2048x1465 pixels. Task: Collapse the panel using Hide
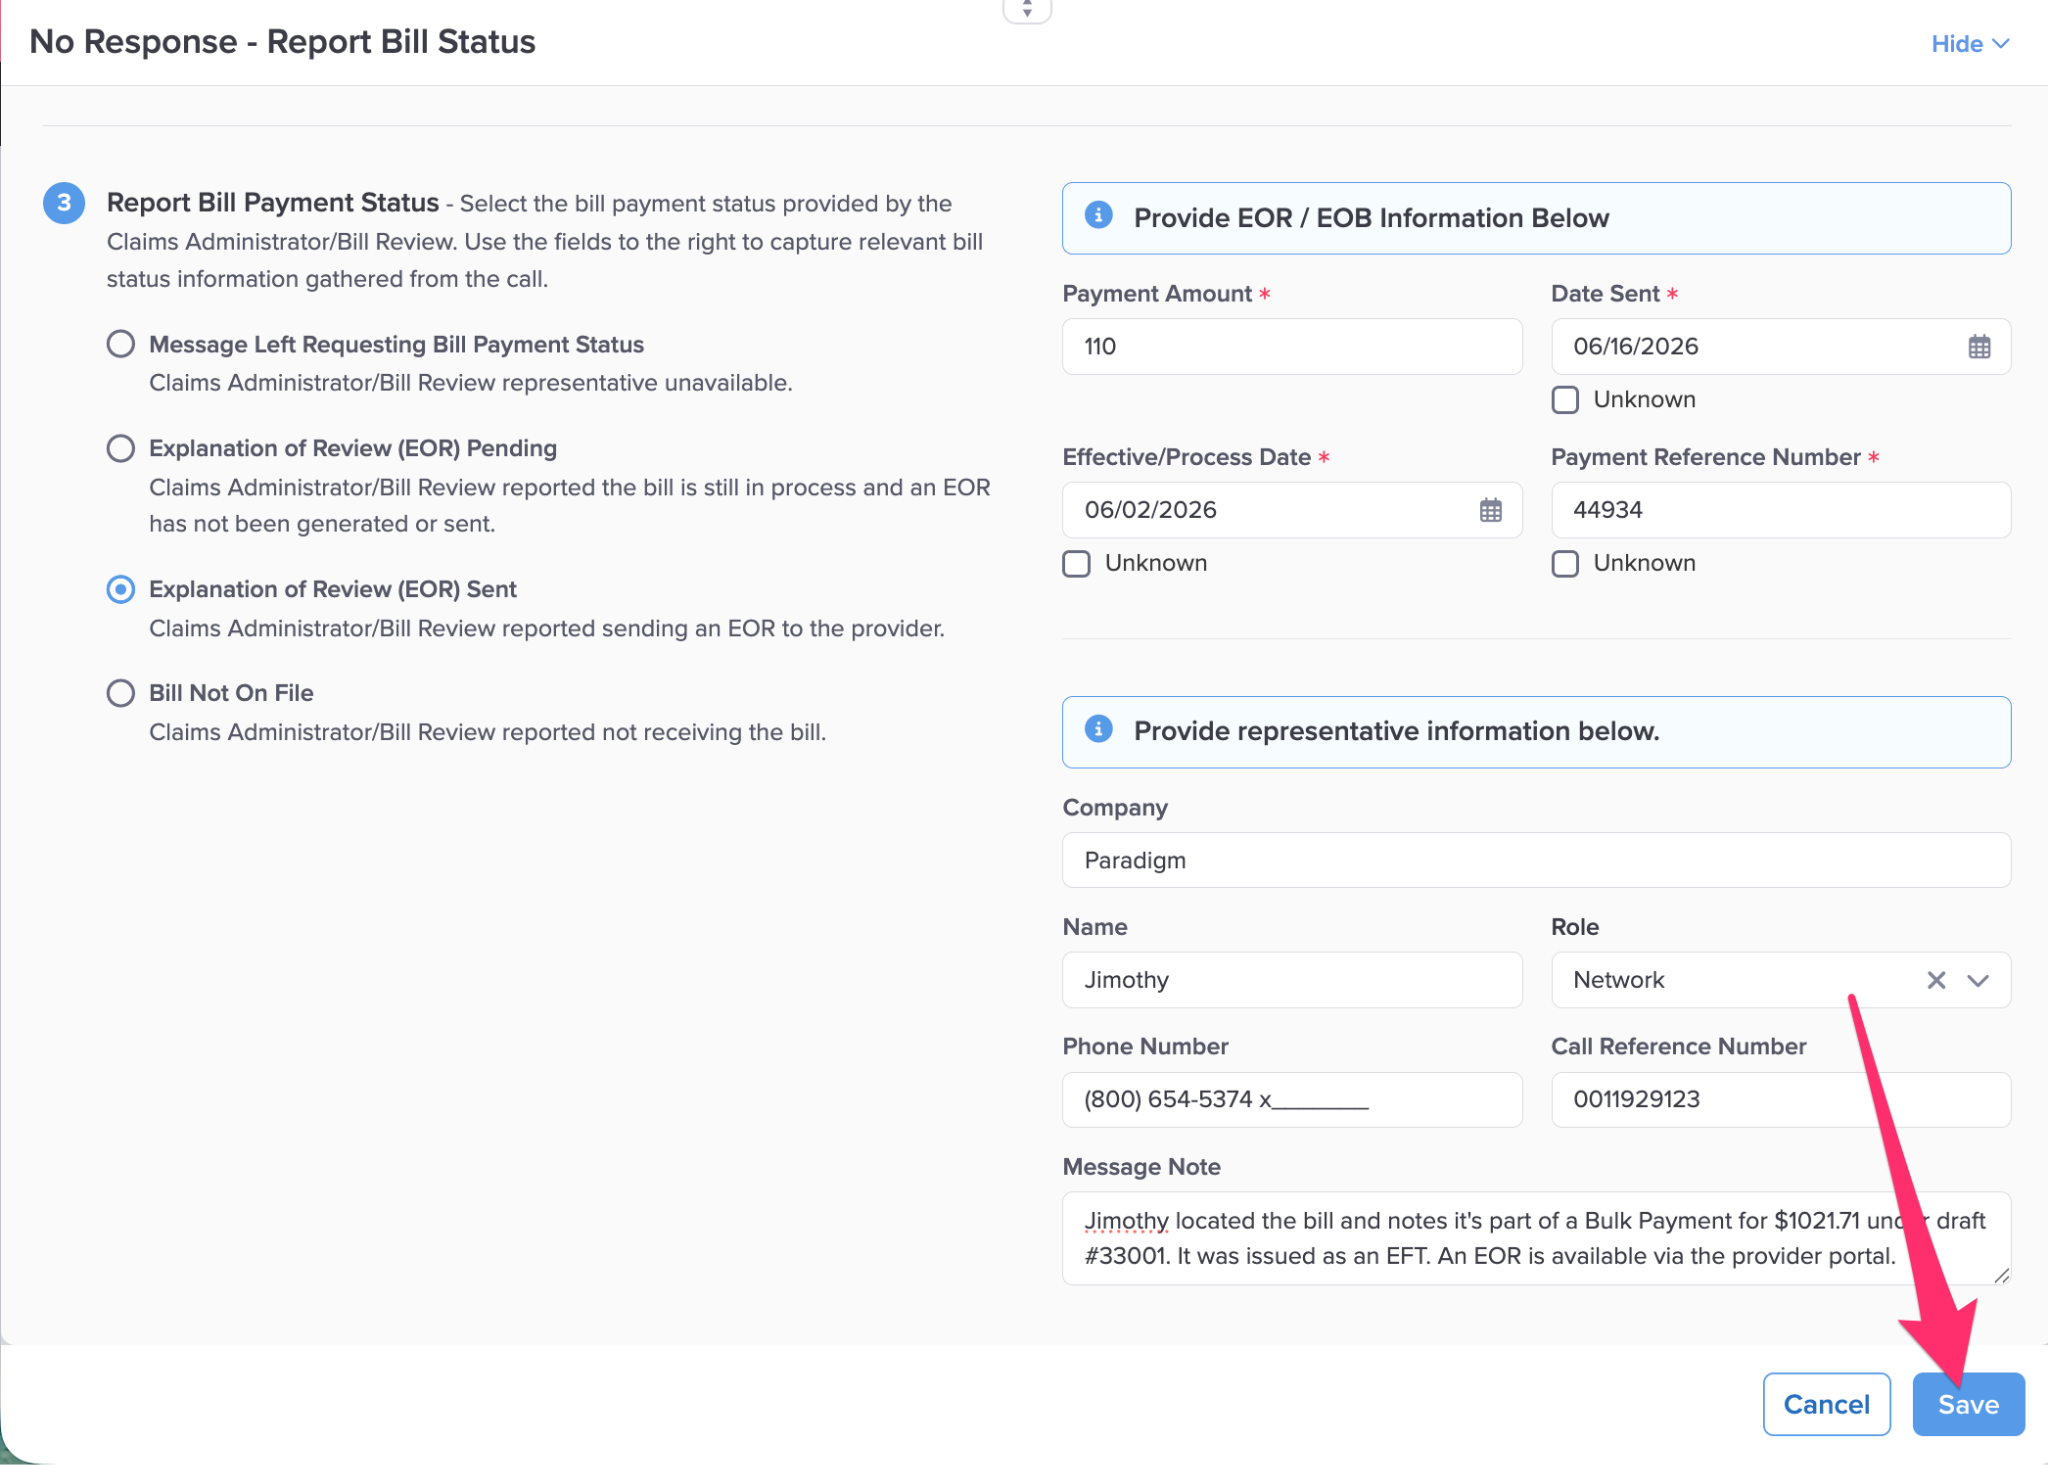(1969, 44)
